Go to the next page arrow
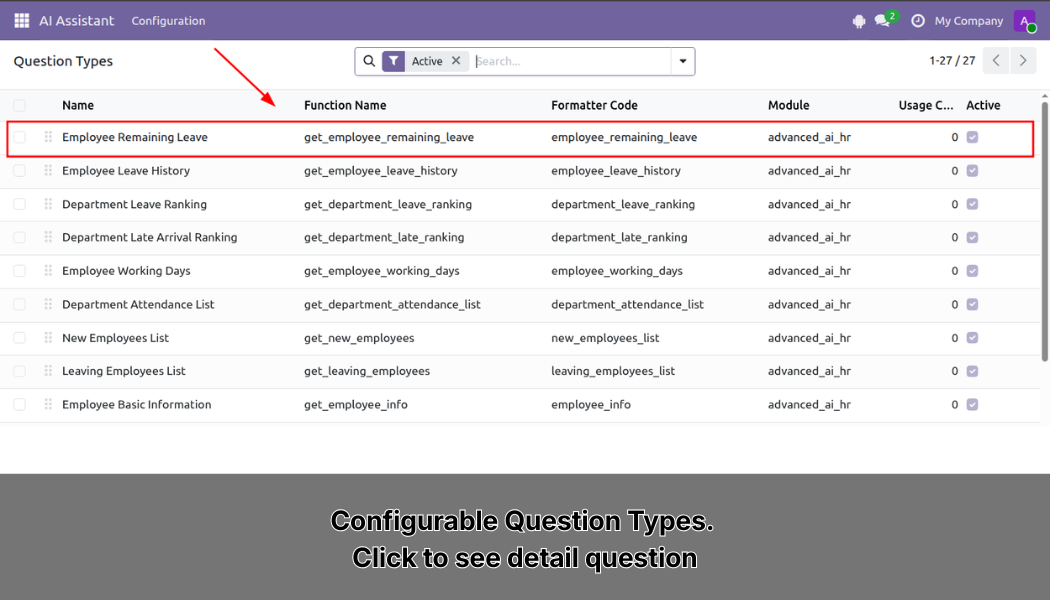 coord(1023,61)
